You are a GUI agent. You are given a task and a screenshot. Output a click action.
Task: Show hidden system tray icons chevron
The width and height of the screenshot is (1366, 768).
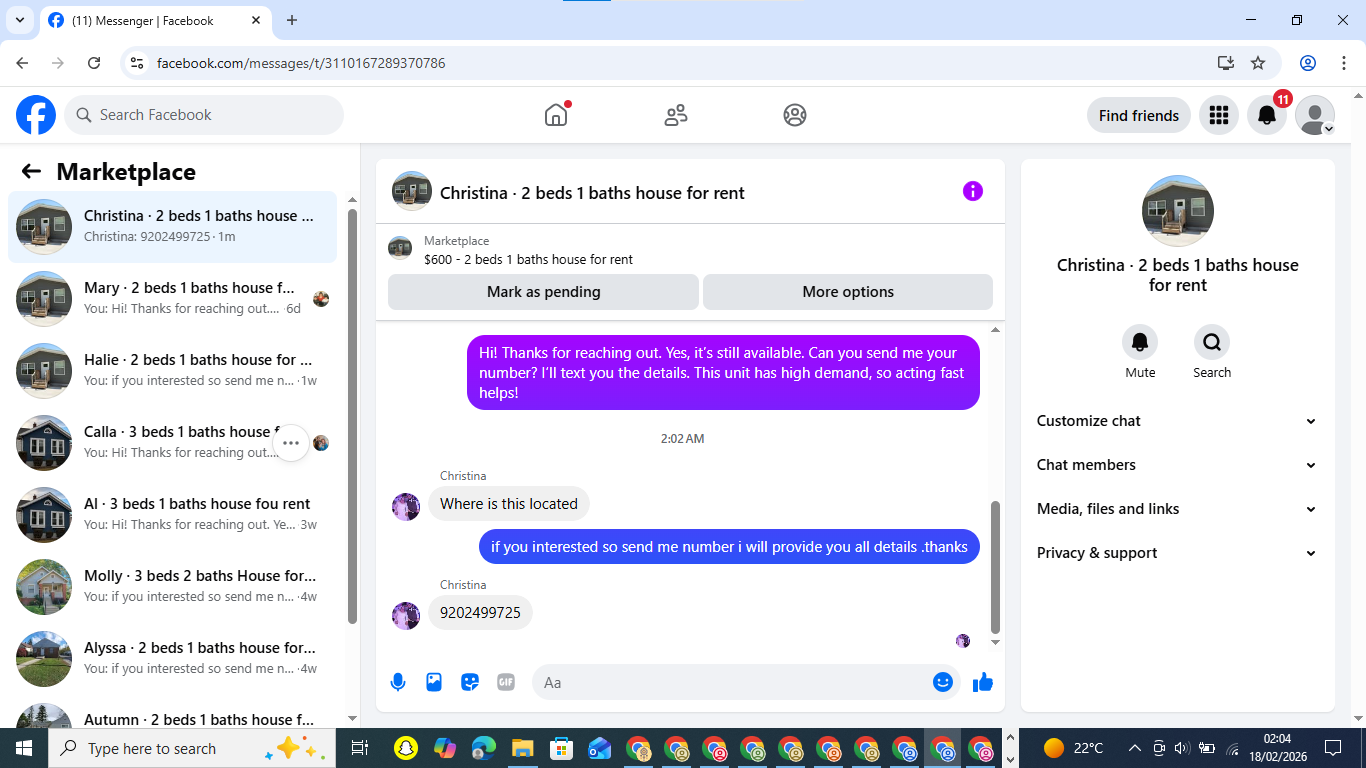point(1134,748)
